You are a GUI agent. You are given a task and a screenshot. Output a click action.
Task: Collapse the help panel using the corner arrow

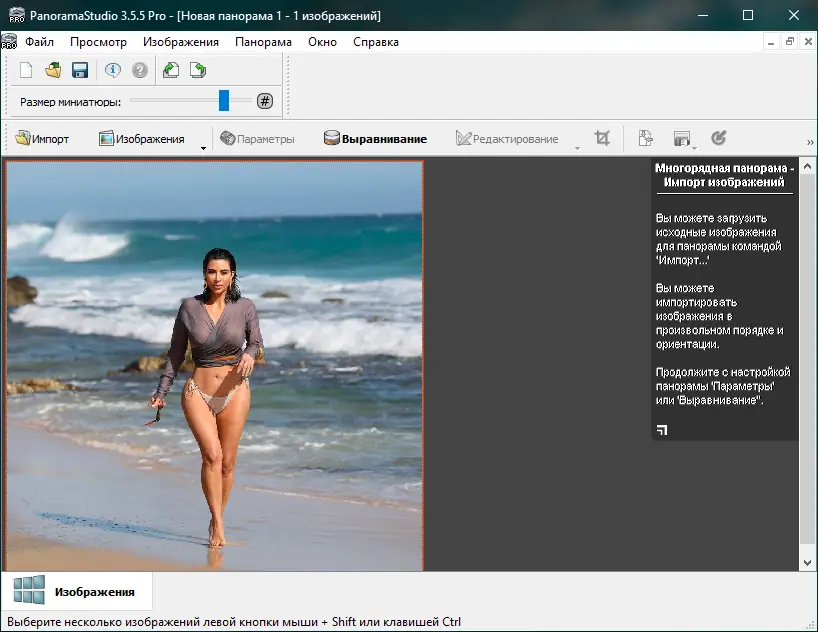pos(662,430)
